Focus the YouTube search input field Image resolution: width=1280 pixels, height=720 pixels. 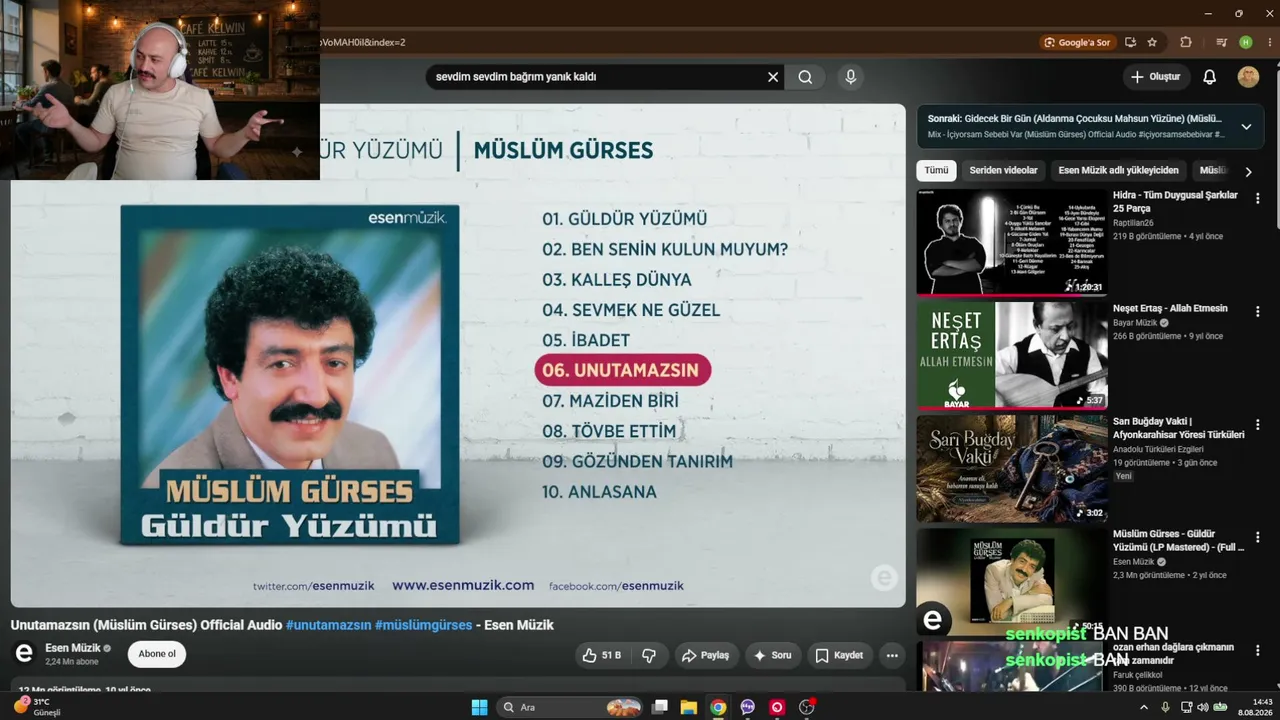[597, 77]
